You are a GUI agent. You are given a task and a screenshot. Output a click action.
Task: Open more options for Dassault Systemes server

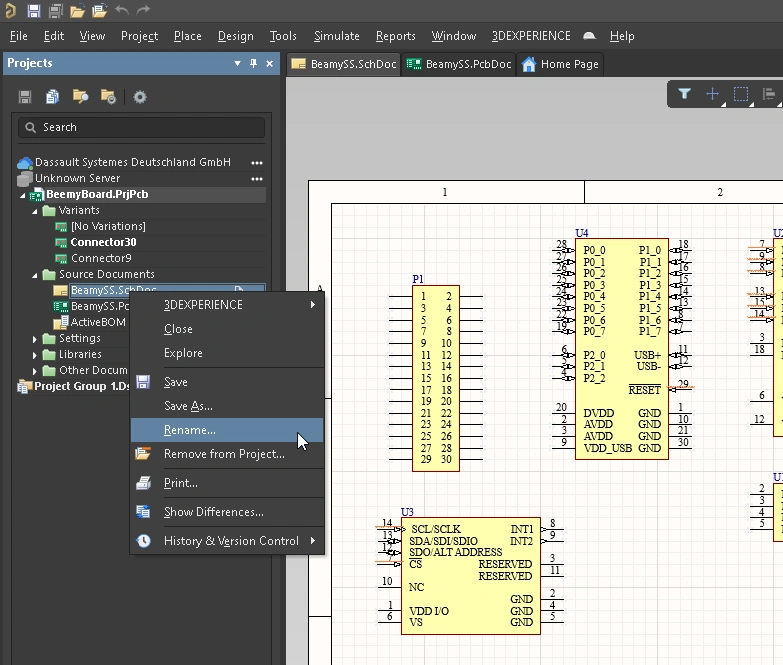[x=257, y=163]
